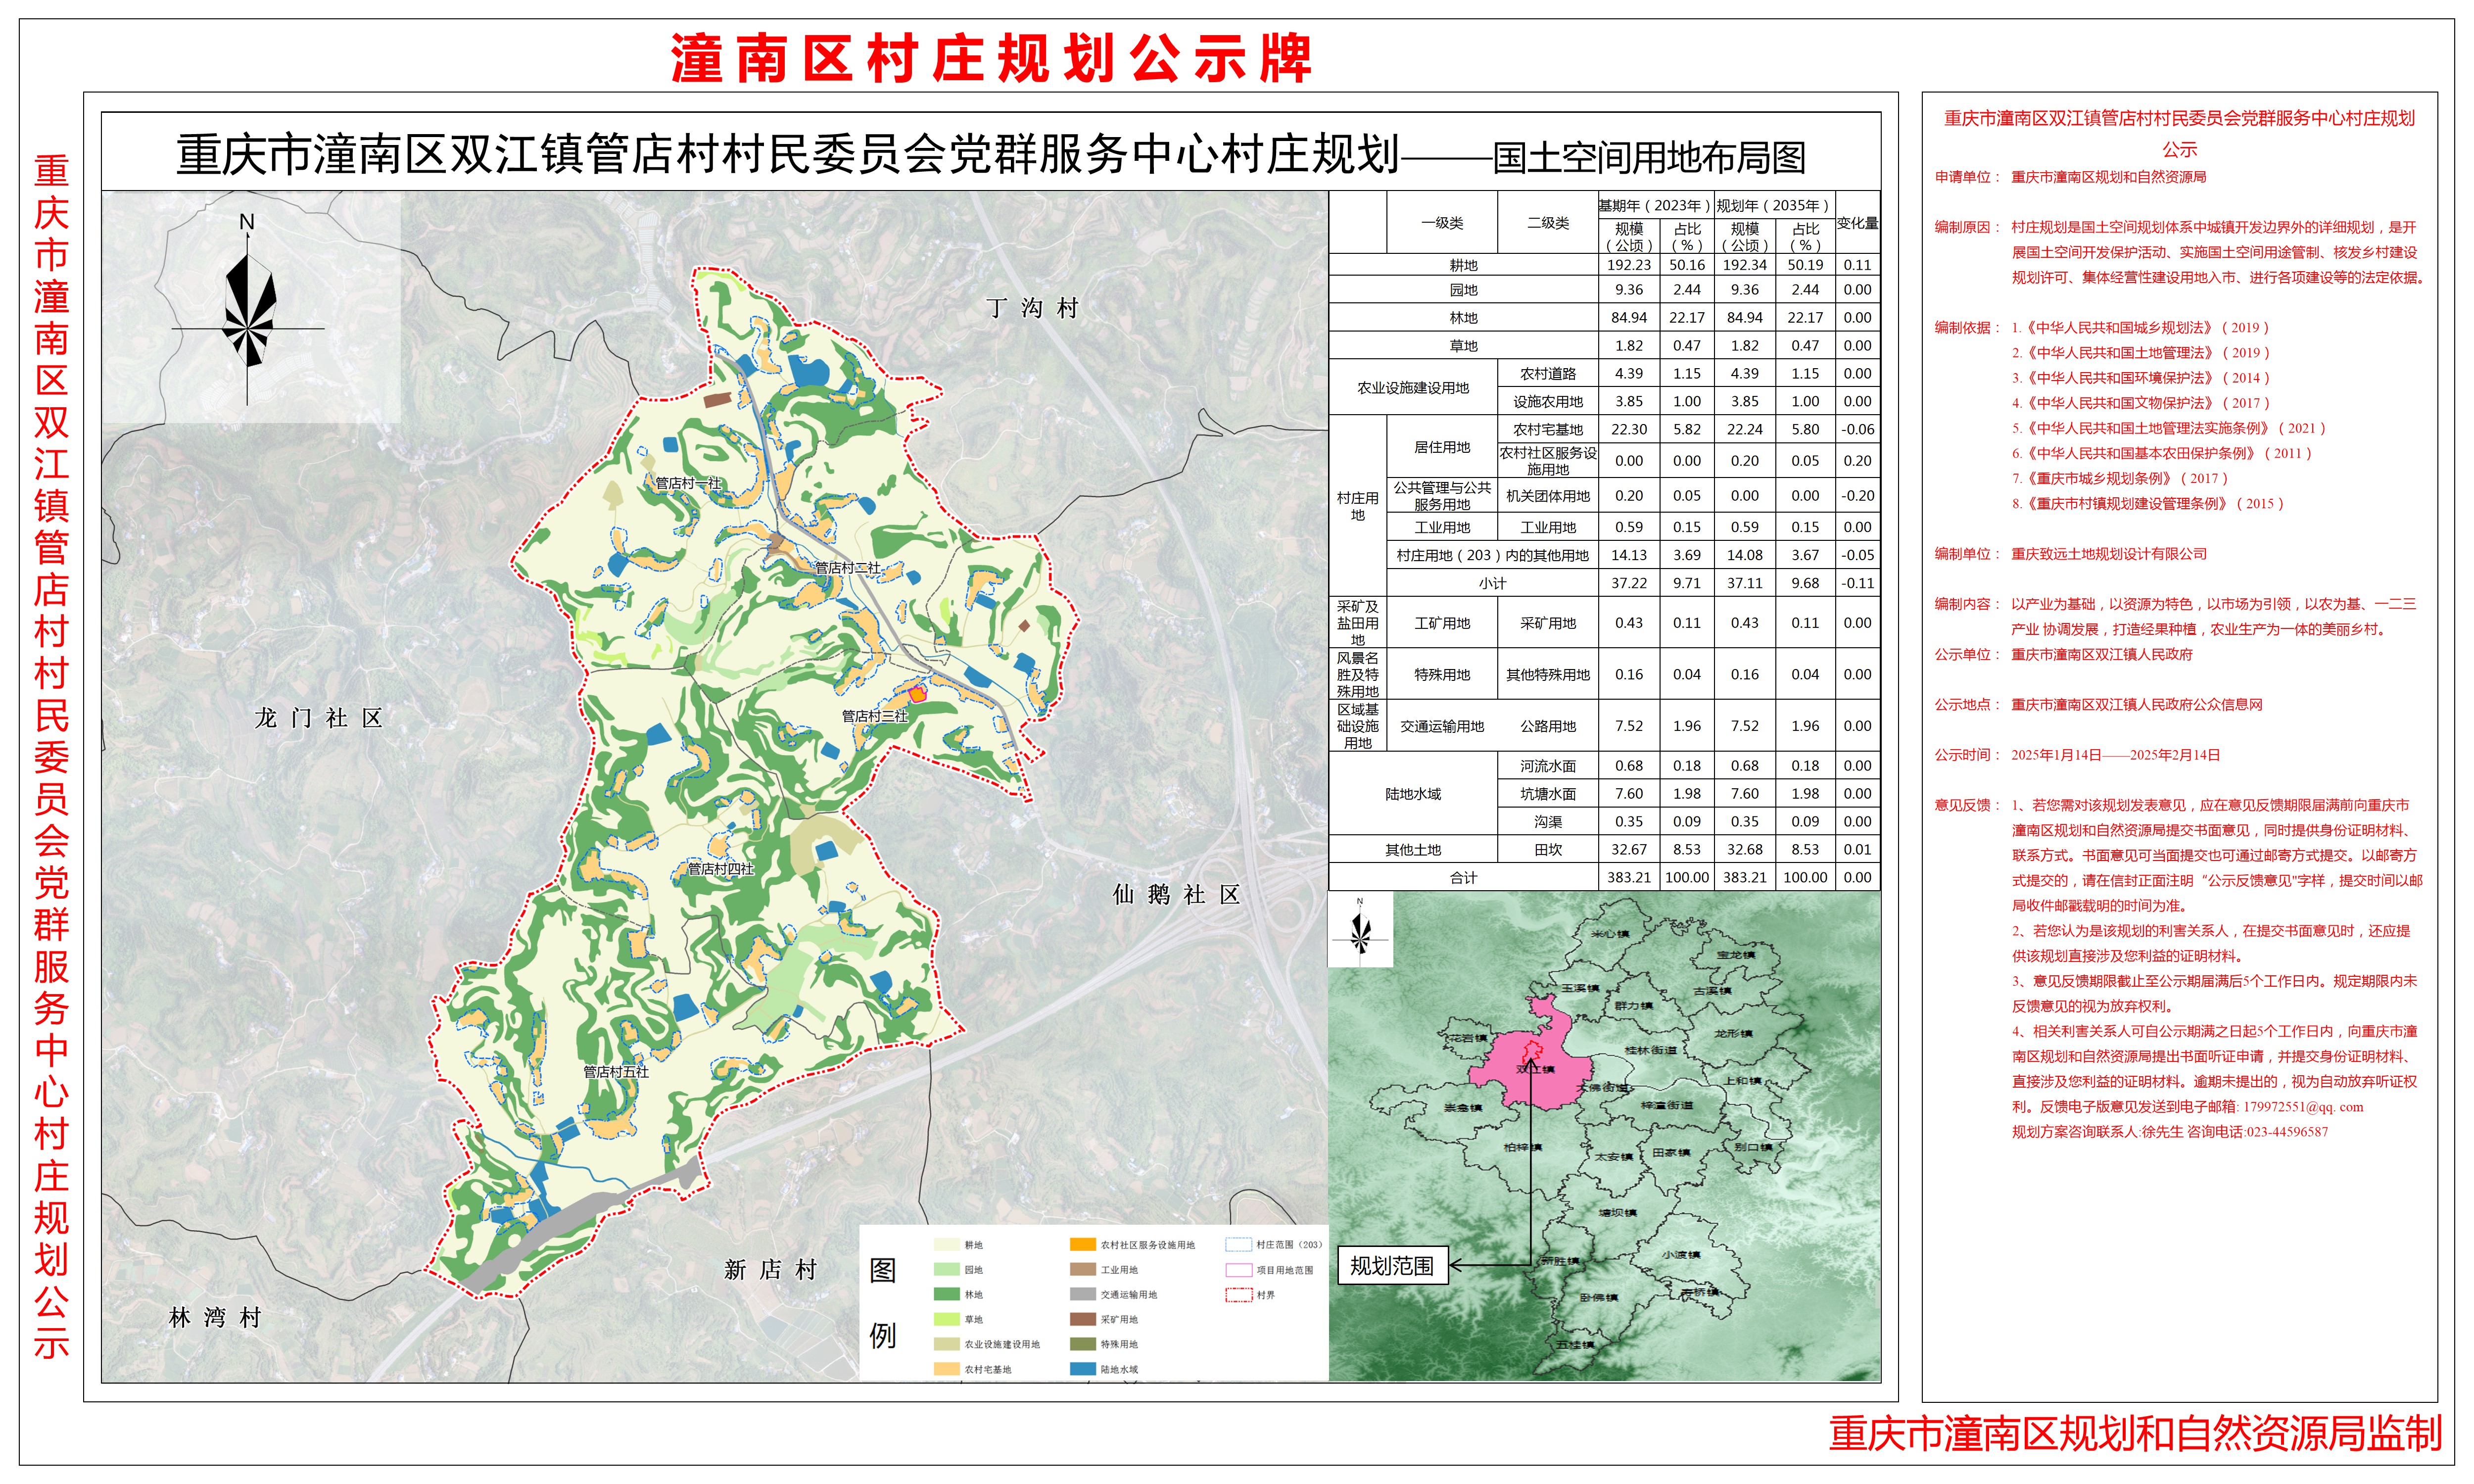Image resolution: width=2474 pixels, height=1484 pixels.
Task: Click the 仙鹅社区 label on the map
Action: click(x=1176, y=894)
